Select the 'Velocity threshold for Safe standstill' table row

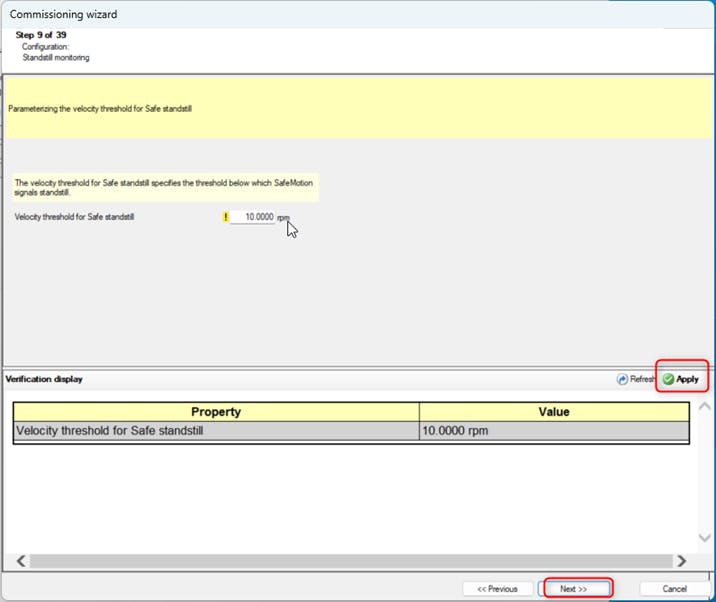(x=216, y=431)
